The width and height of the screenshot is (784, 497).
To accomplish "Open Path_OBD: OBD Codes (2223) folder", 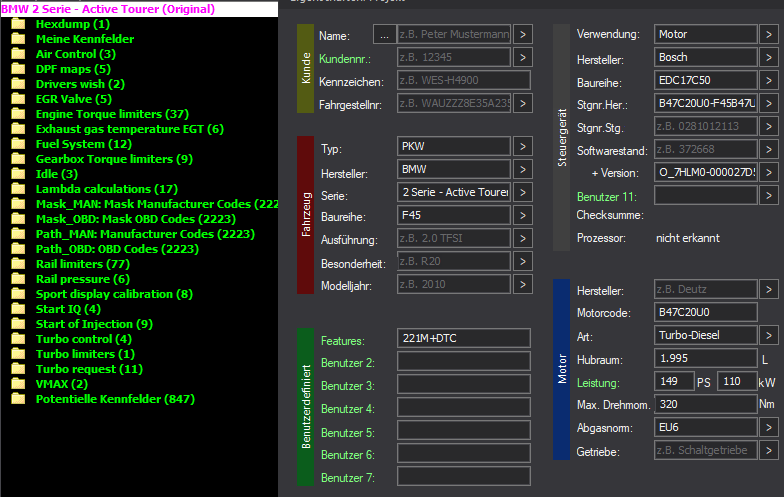I will tap(117, 249).
